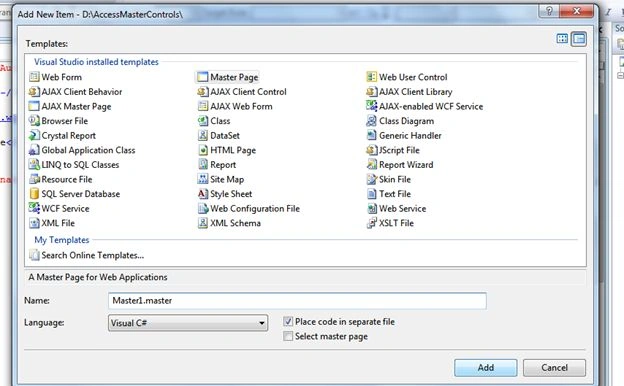Pick the Skin File icon
The image size is (624, 386).
click(x=371, y=179)
